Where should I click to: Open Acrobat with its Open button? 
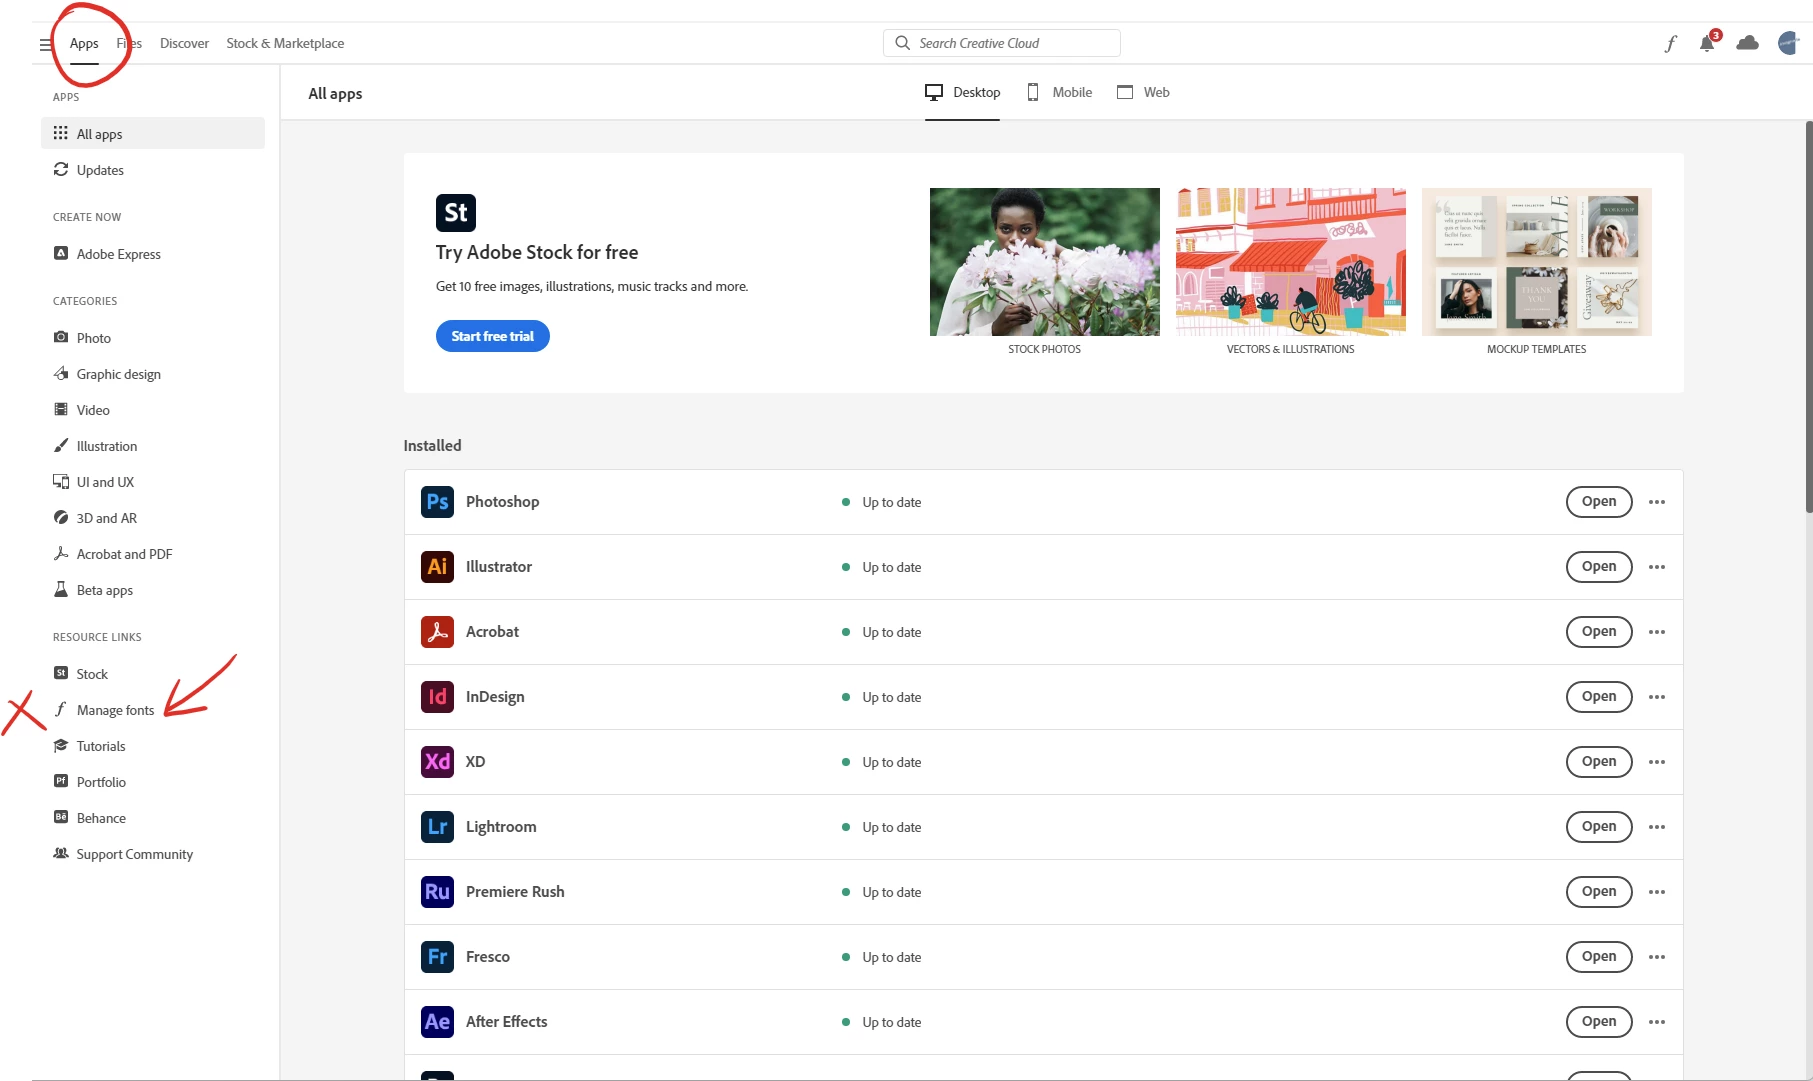pos(1599,632)
